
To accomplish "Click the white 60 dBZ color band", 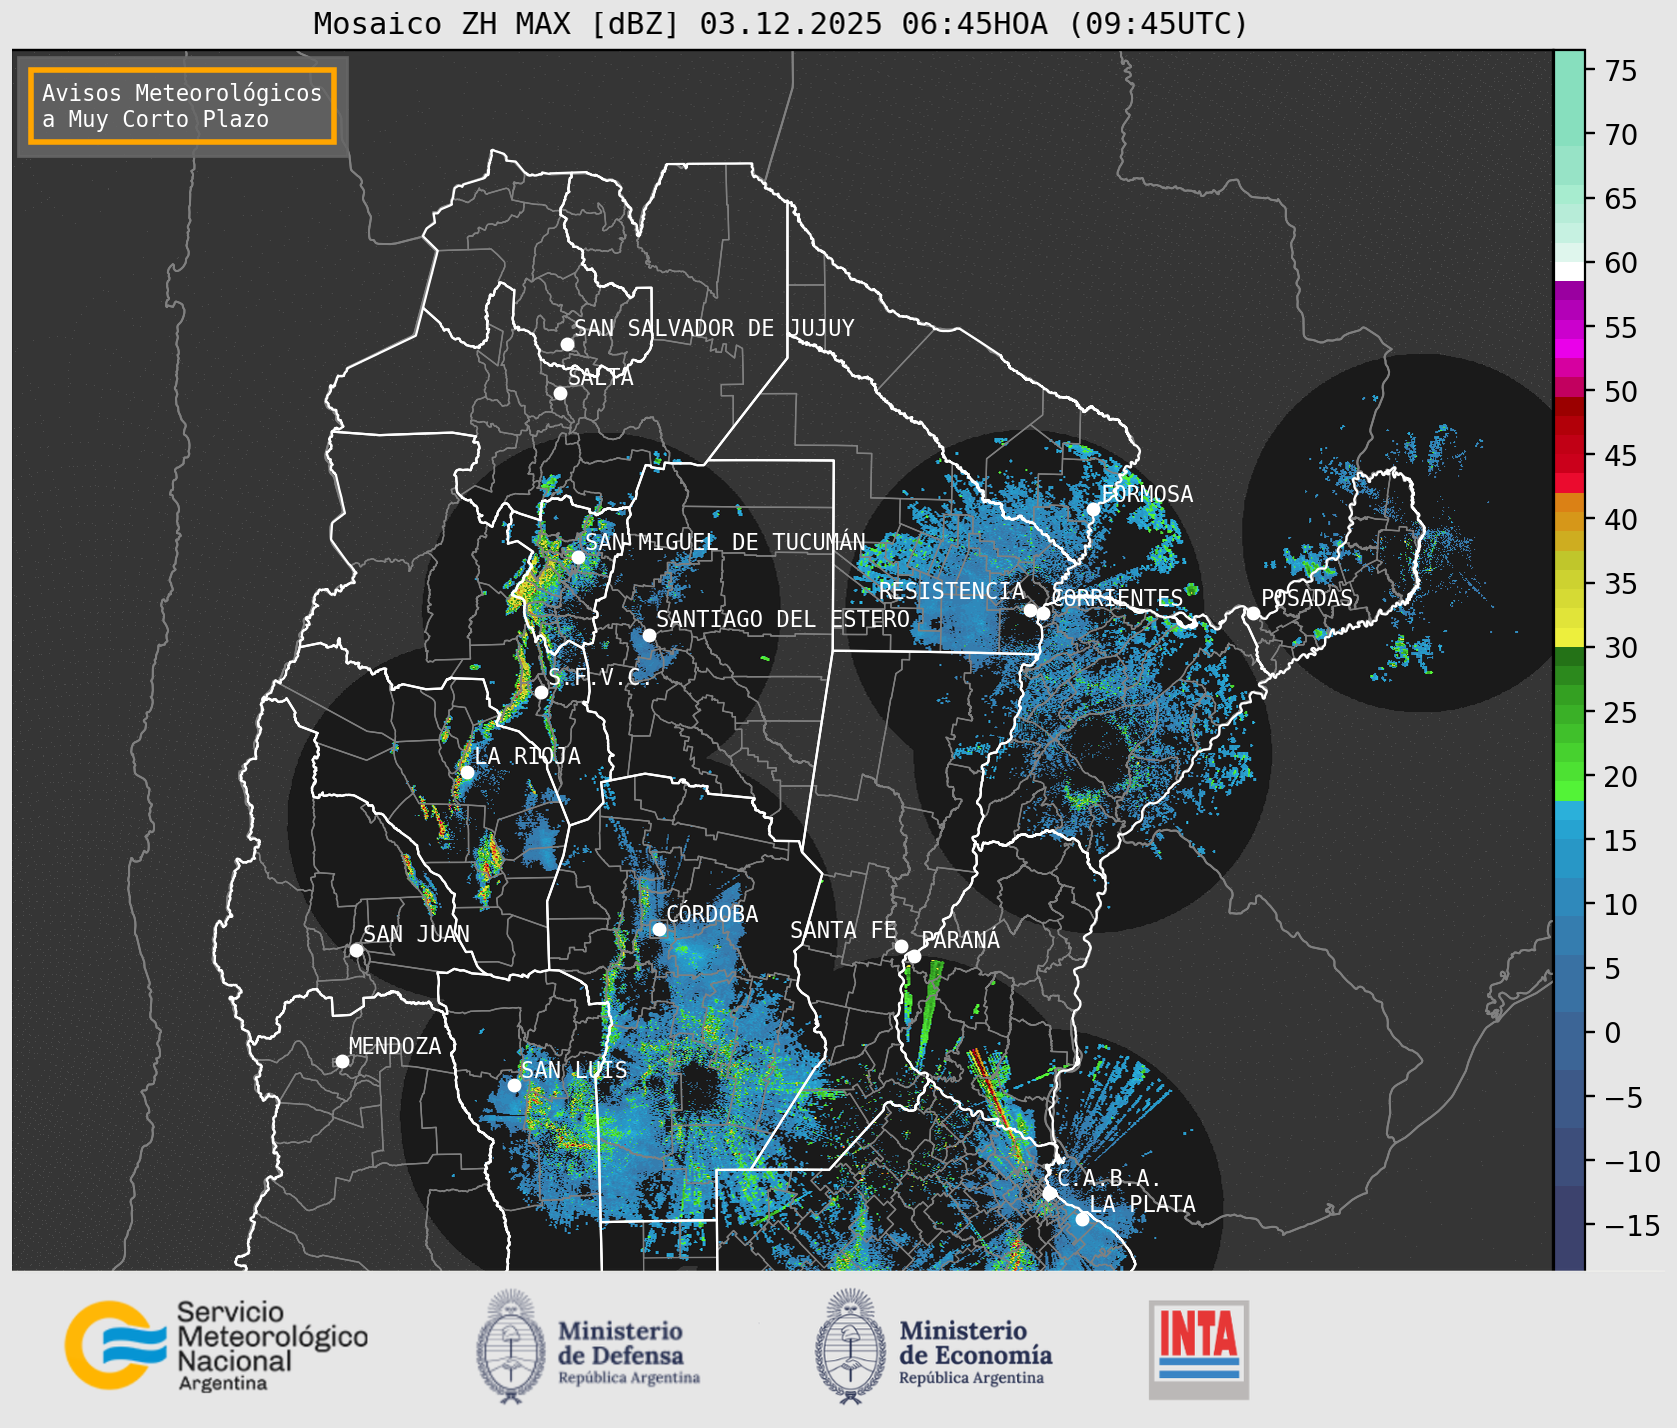I will click(1569, 271).
